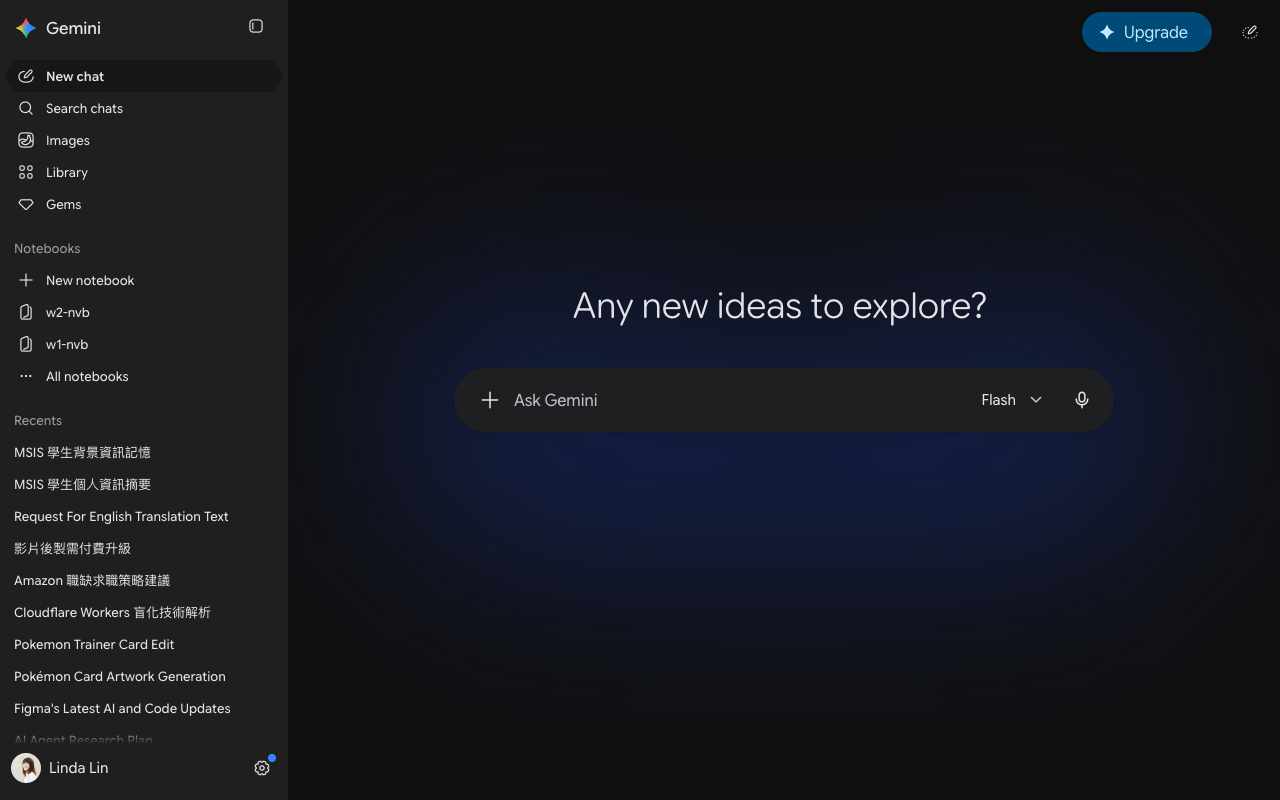Image resolution: width=1280 pixels, height=800 pixels.
Task: Create a New notebook
Action: [144, 280]
